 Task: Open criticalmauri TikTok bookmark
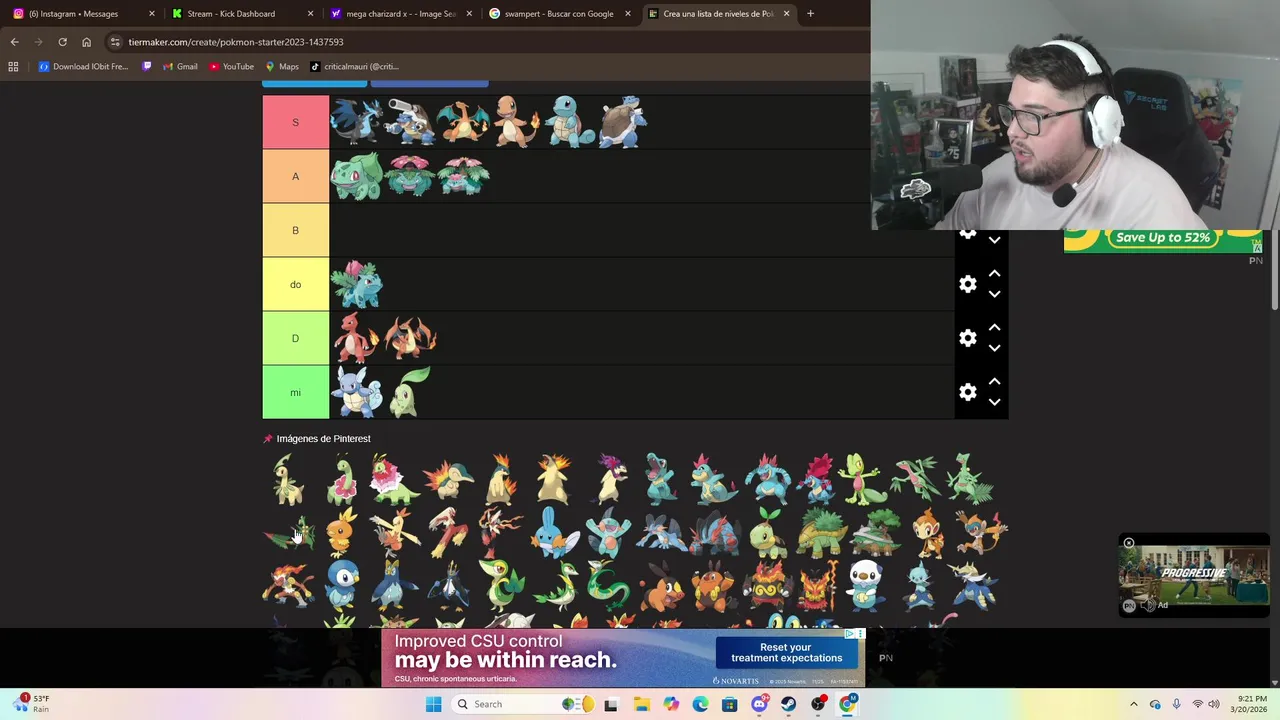point(354,67)
